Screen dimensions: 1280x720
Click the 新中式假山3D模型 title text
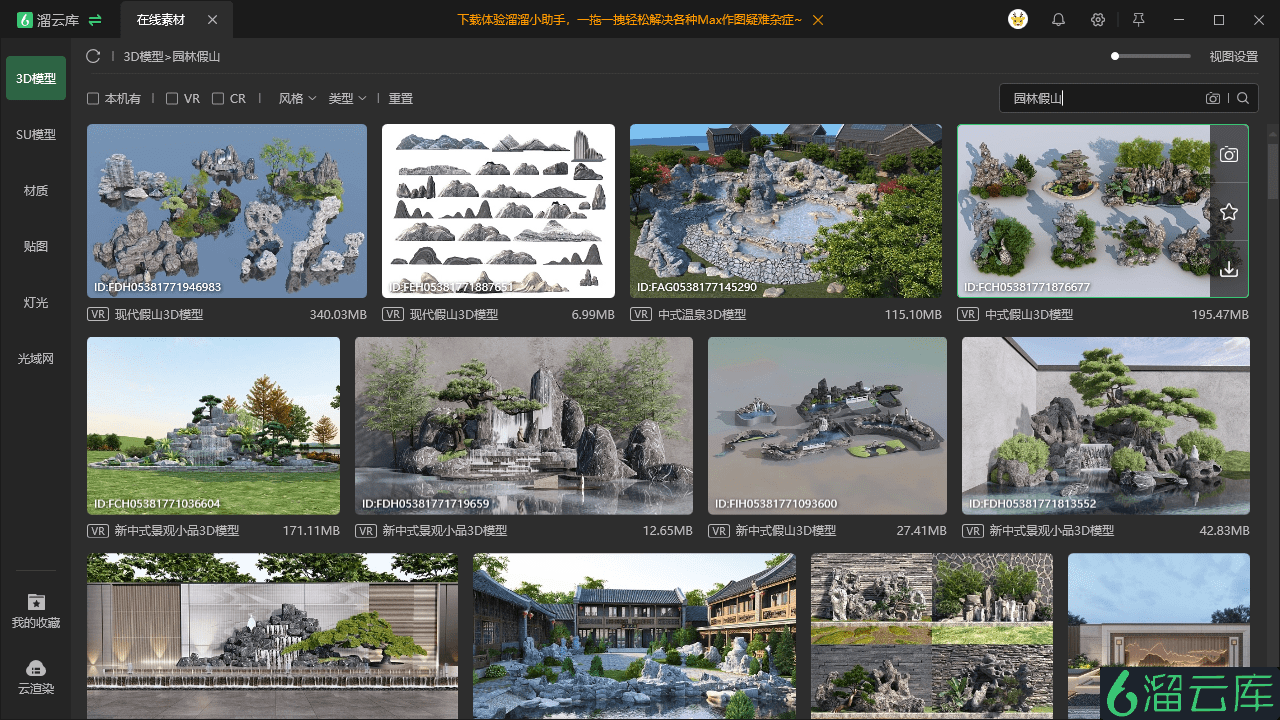(786, 531)
